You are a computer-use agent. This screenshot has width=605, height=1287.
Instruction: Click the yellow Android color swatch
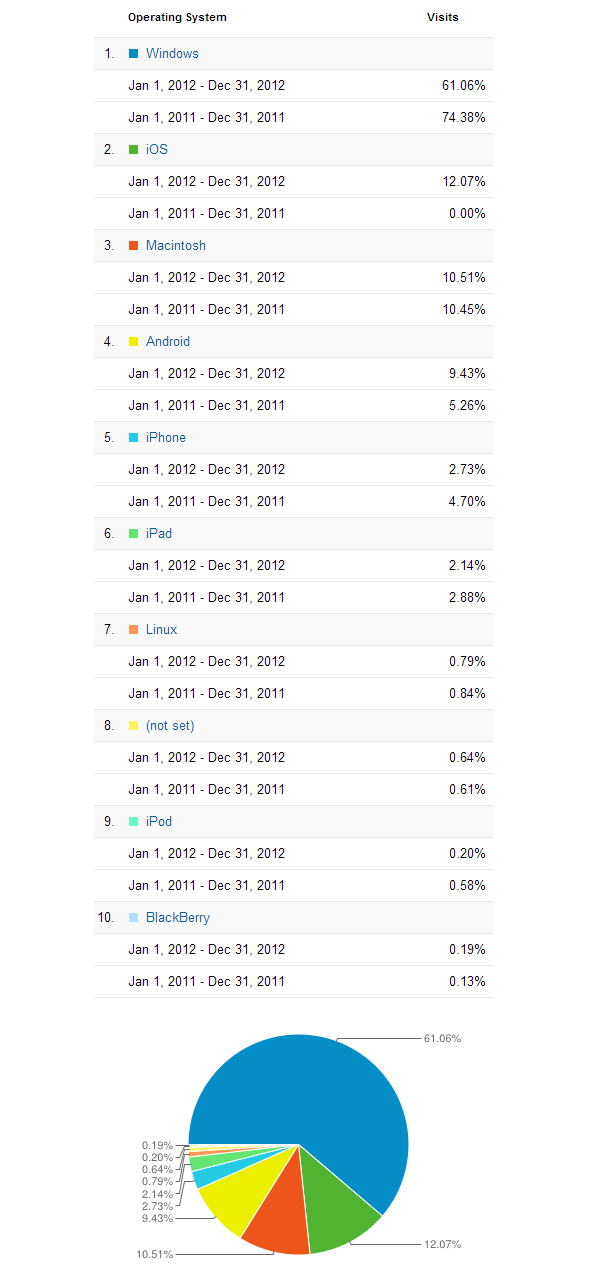click(134, 342)
